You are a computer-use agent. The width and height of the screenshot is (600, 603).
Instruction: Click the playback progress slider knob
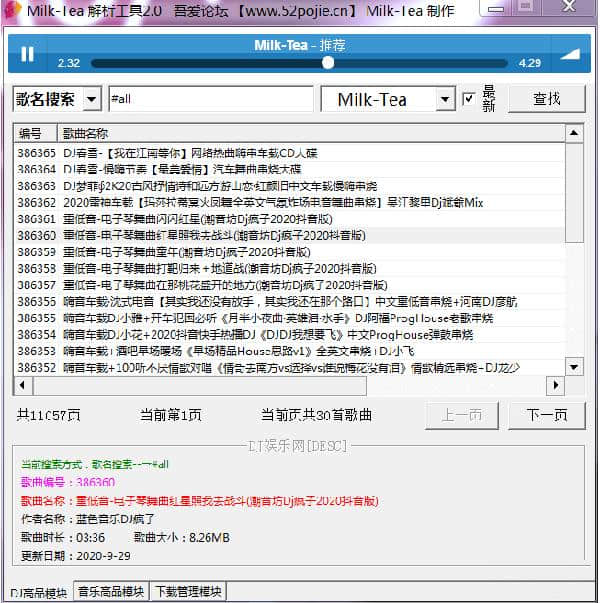tap(328, 63)
